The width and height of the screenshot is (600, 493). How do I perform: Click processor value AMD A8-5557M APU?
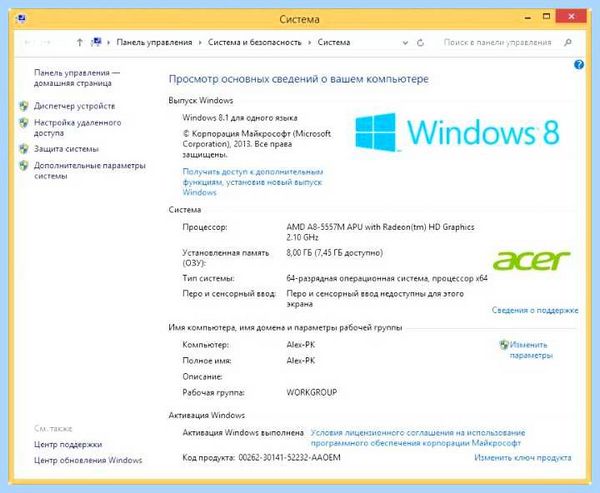(380, 232)
